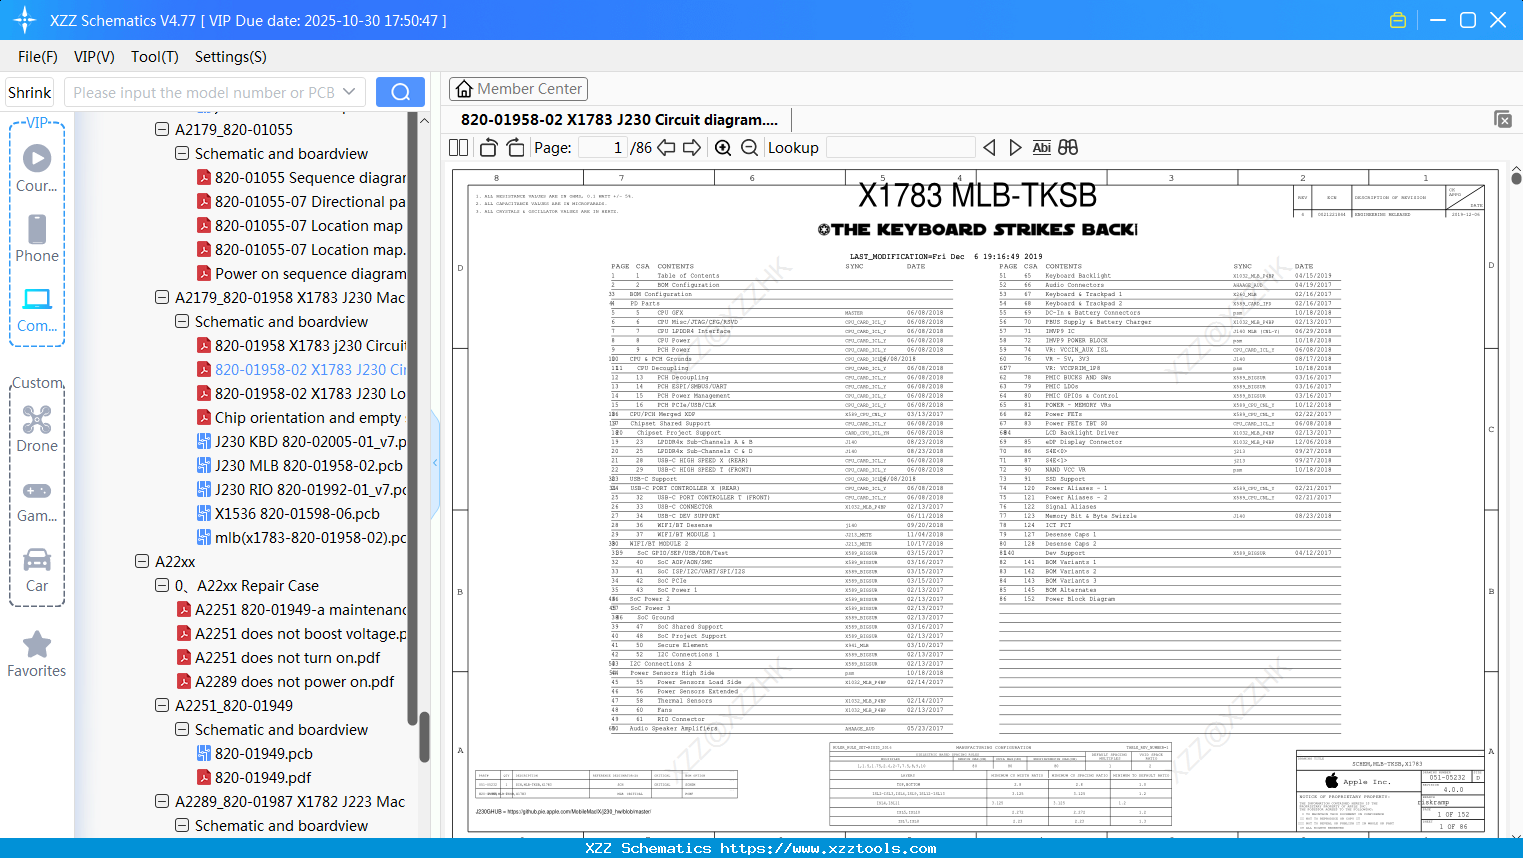
Task: Open the Member Center
Action: (518, 89)
